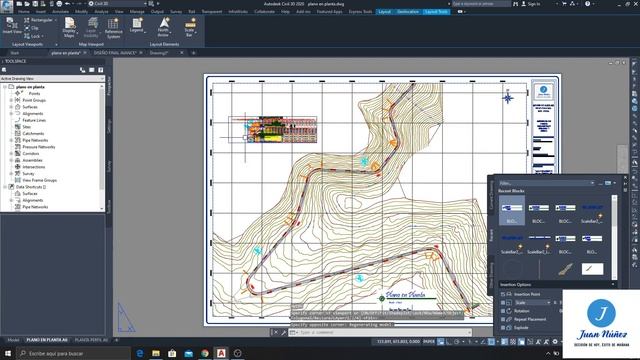The image size is (640, 360).
Task: Click the Insert View tool
Action: (x=12, y=26)
